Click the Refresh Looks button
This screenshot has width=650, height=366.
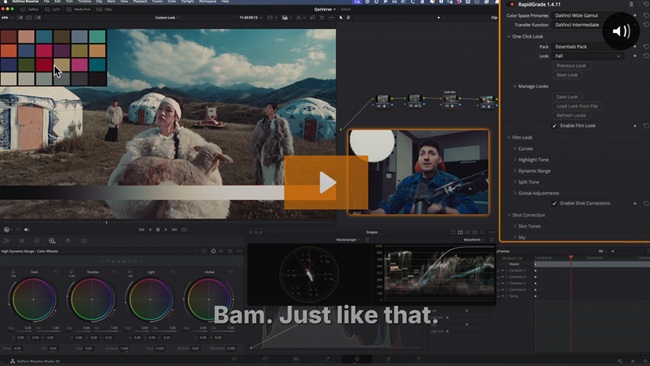(x=571, y=116)
